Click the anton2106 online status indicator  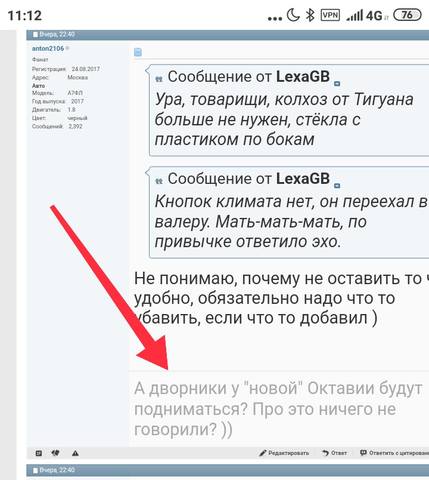point(67,49)
